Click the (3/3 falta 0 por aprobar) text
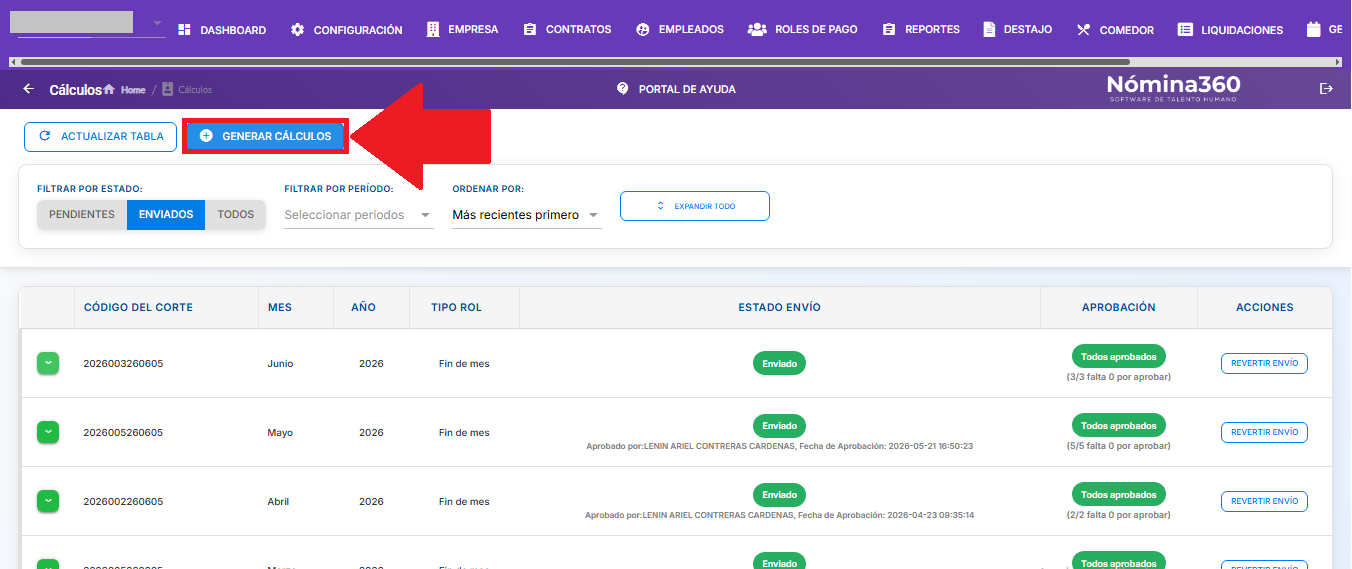The image size is (1352, 569). click(1118, 377)
